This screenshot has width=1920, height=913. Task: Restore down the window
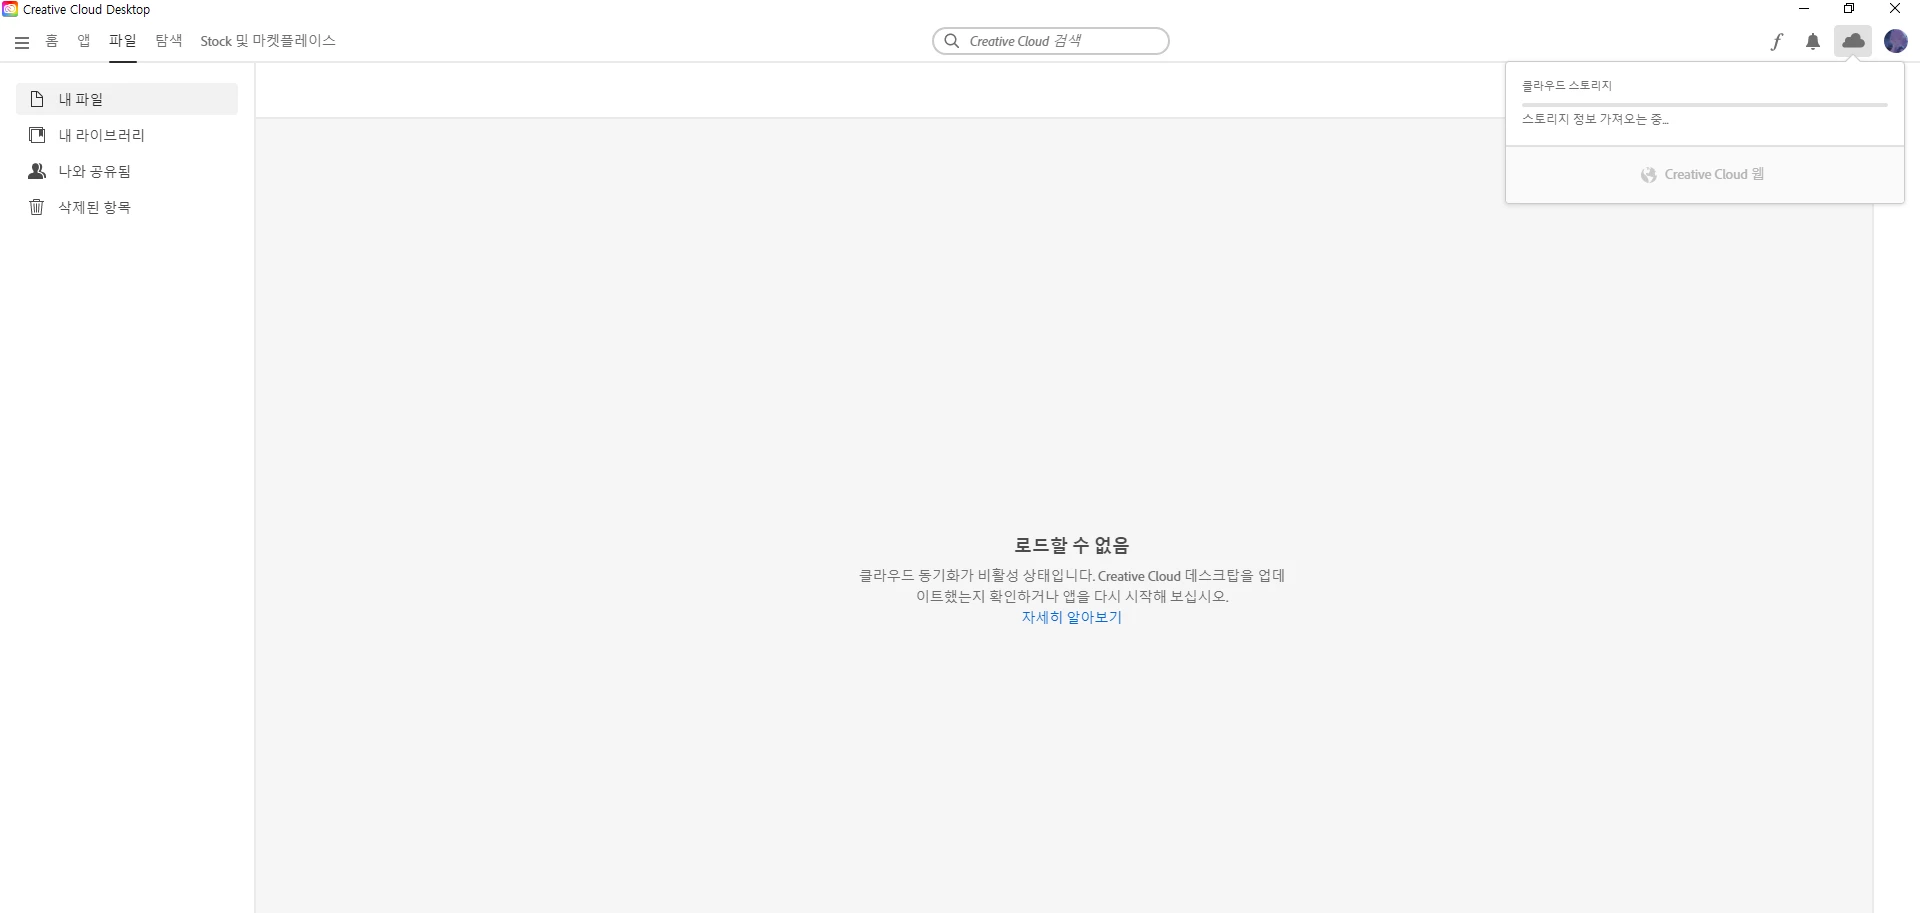coord(1849,9)
